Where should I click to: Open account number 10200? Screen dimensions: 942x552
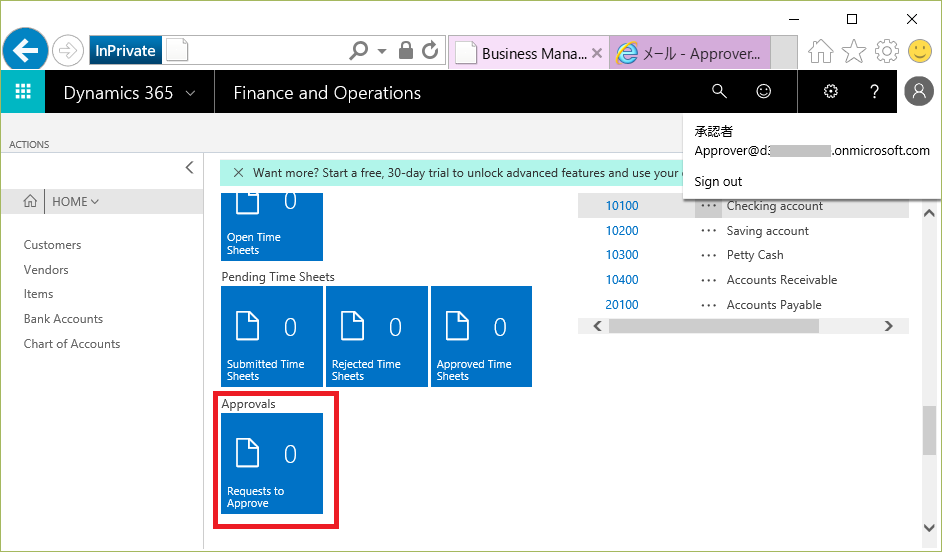click(x=622, y=231)
